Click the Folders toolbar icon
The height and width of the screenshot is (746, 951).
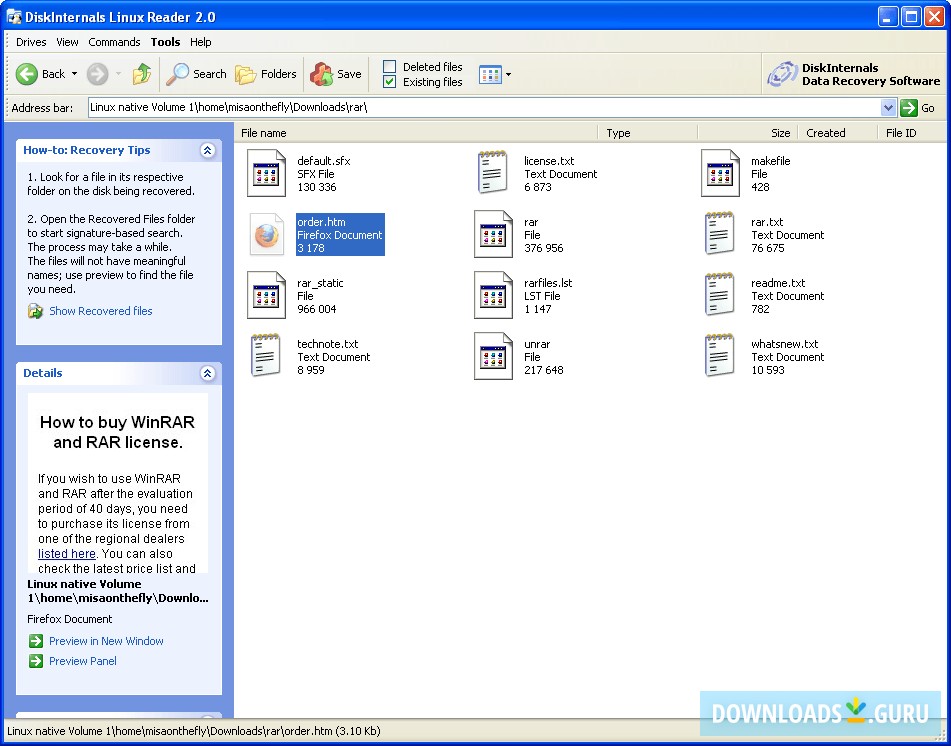click(243, 73)
